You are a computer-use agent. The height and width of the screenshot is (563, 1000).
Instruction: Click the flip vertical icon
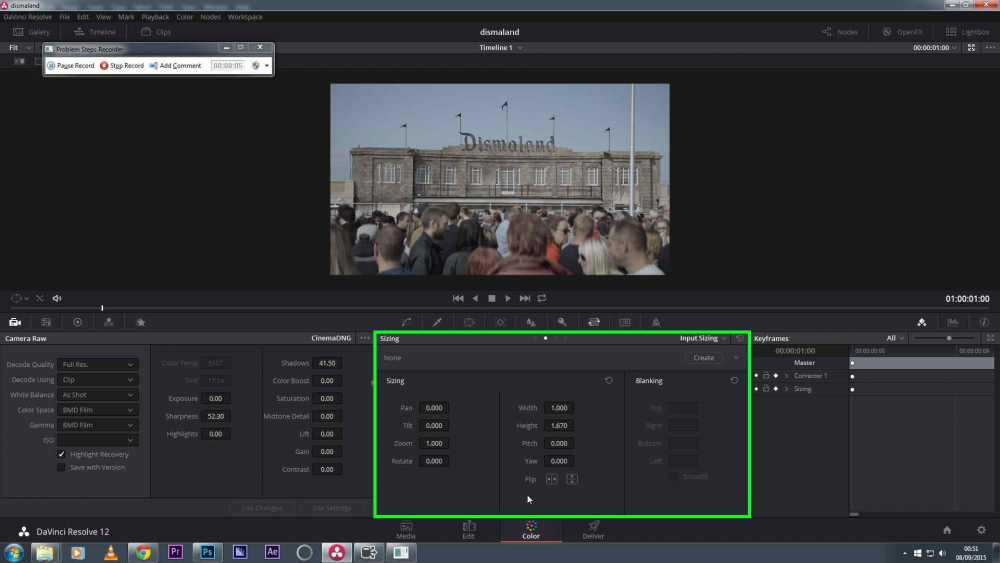pyautogui.click(x=571, y=480)
